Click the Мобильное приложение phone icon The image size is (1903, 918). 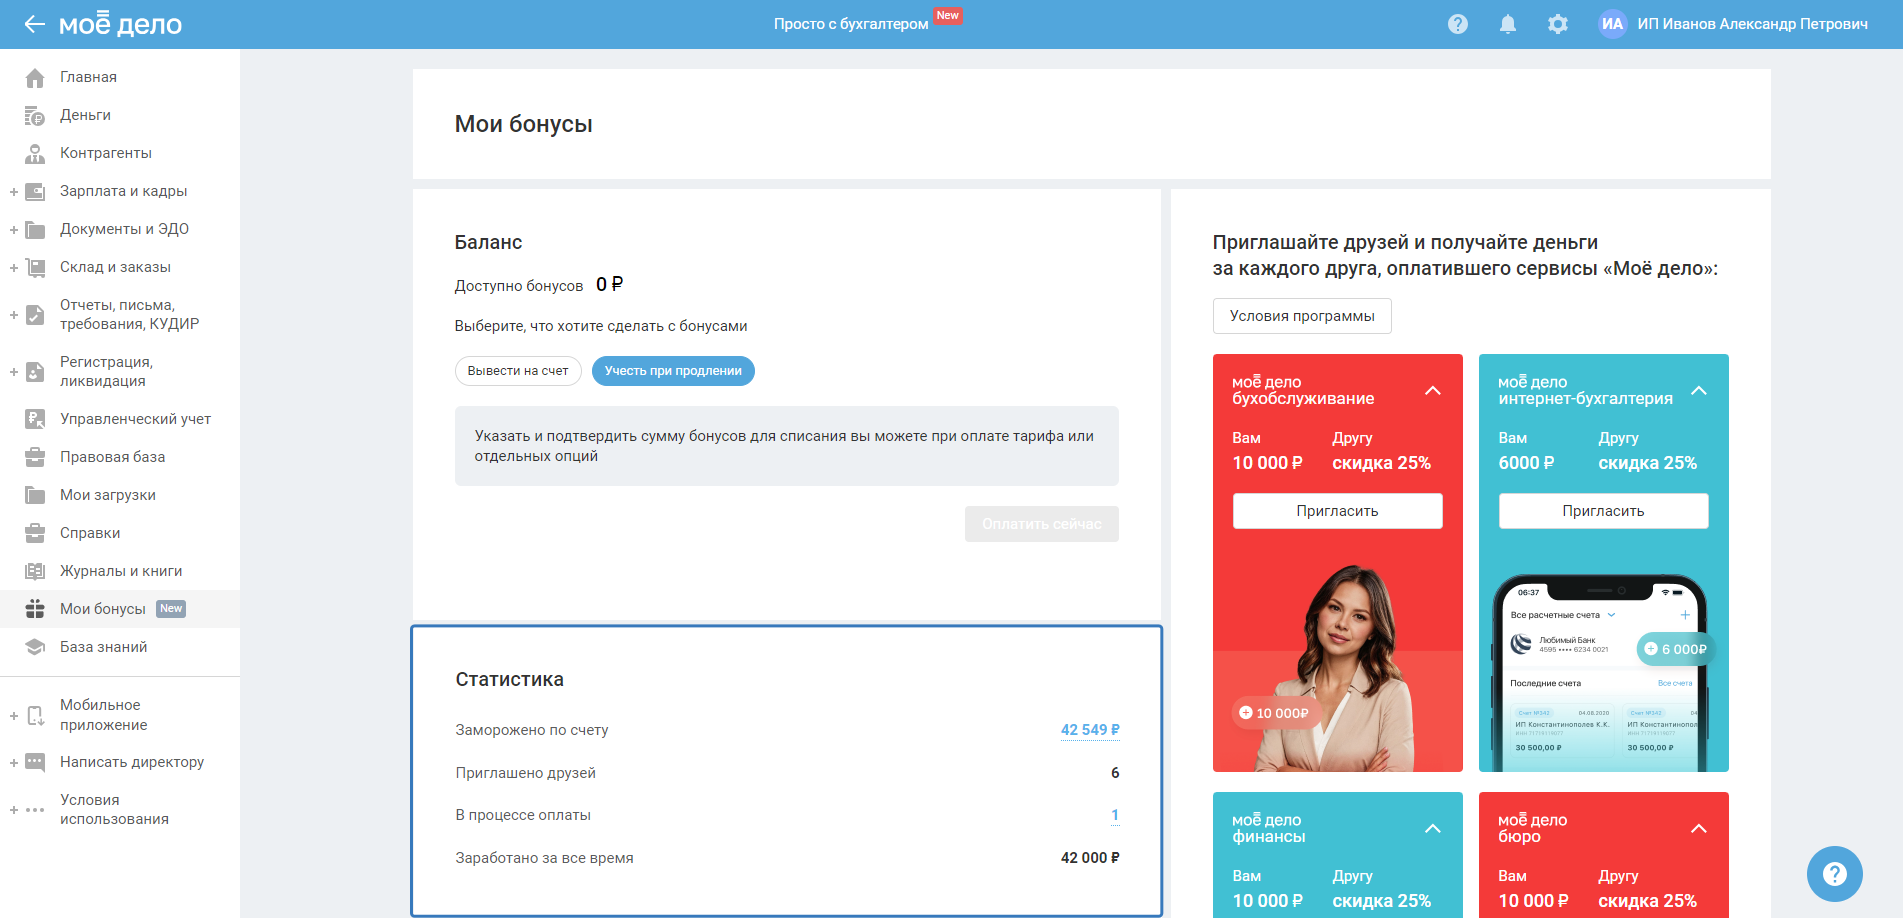(x=35, y=715)
